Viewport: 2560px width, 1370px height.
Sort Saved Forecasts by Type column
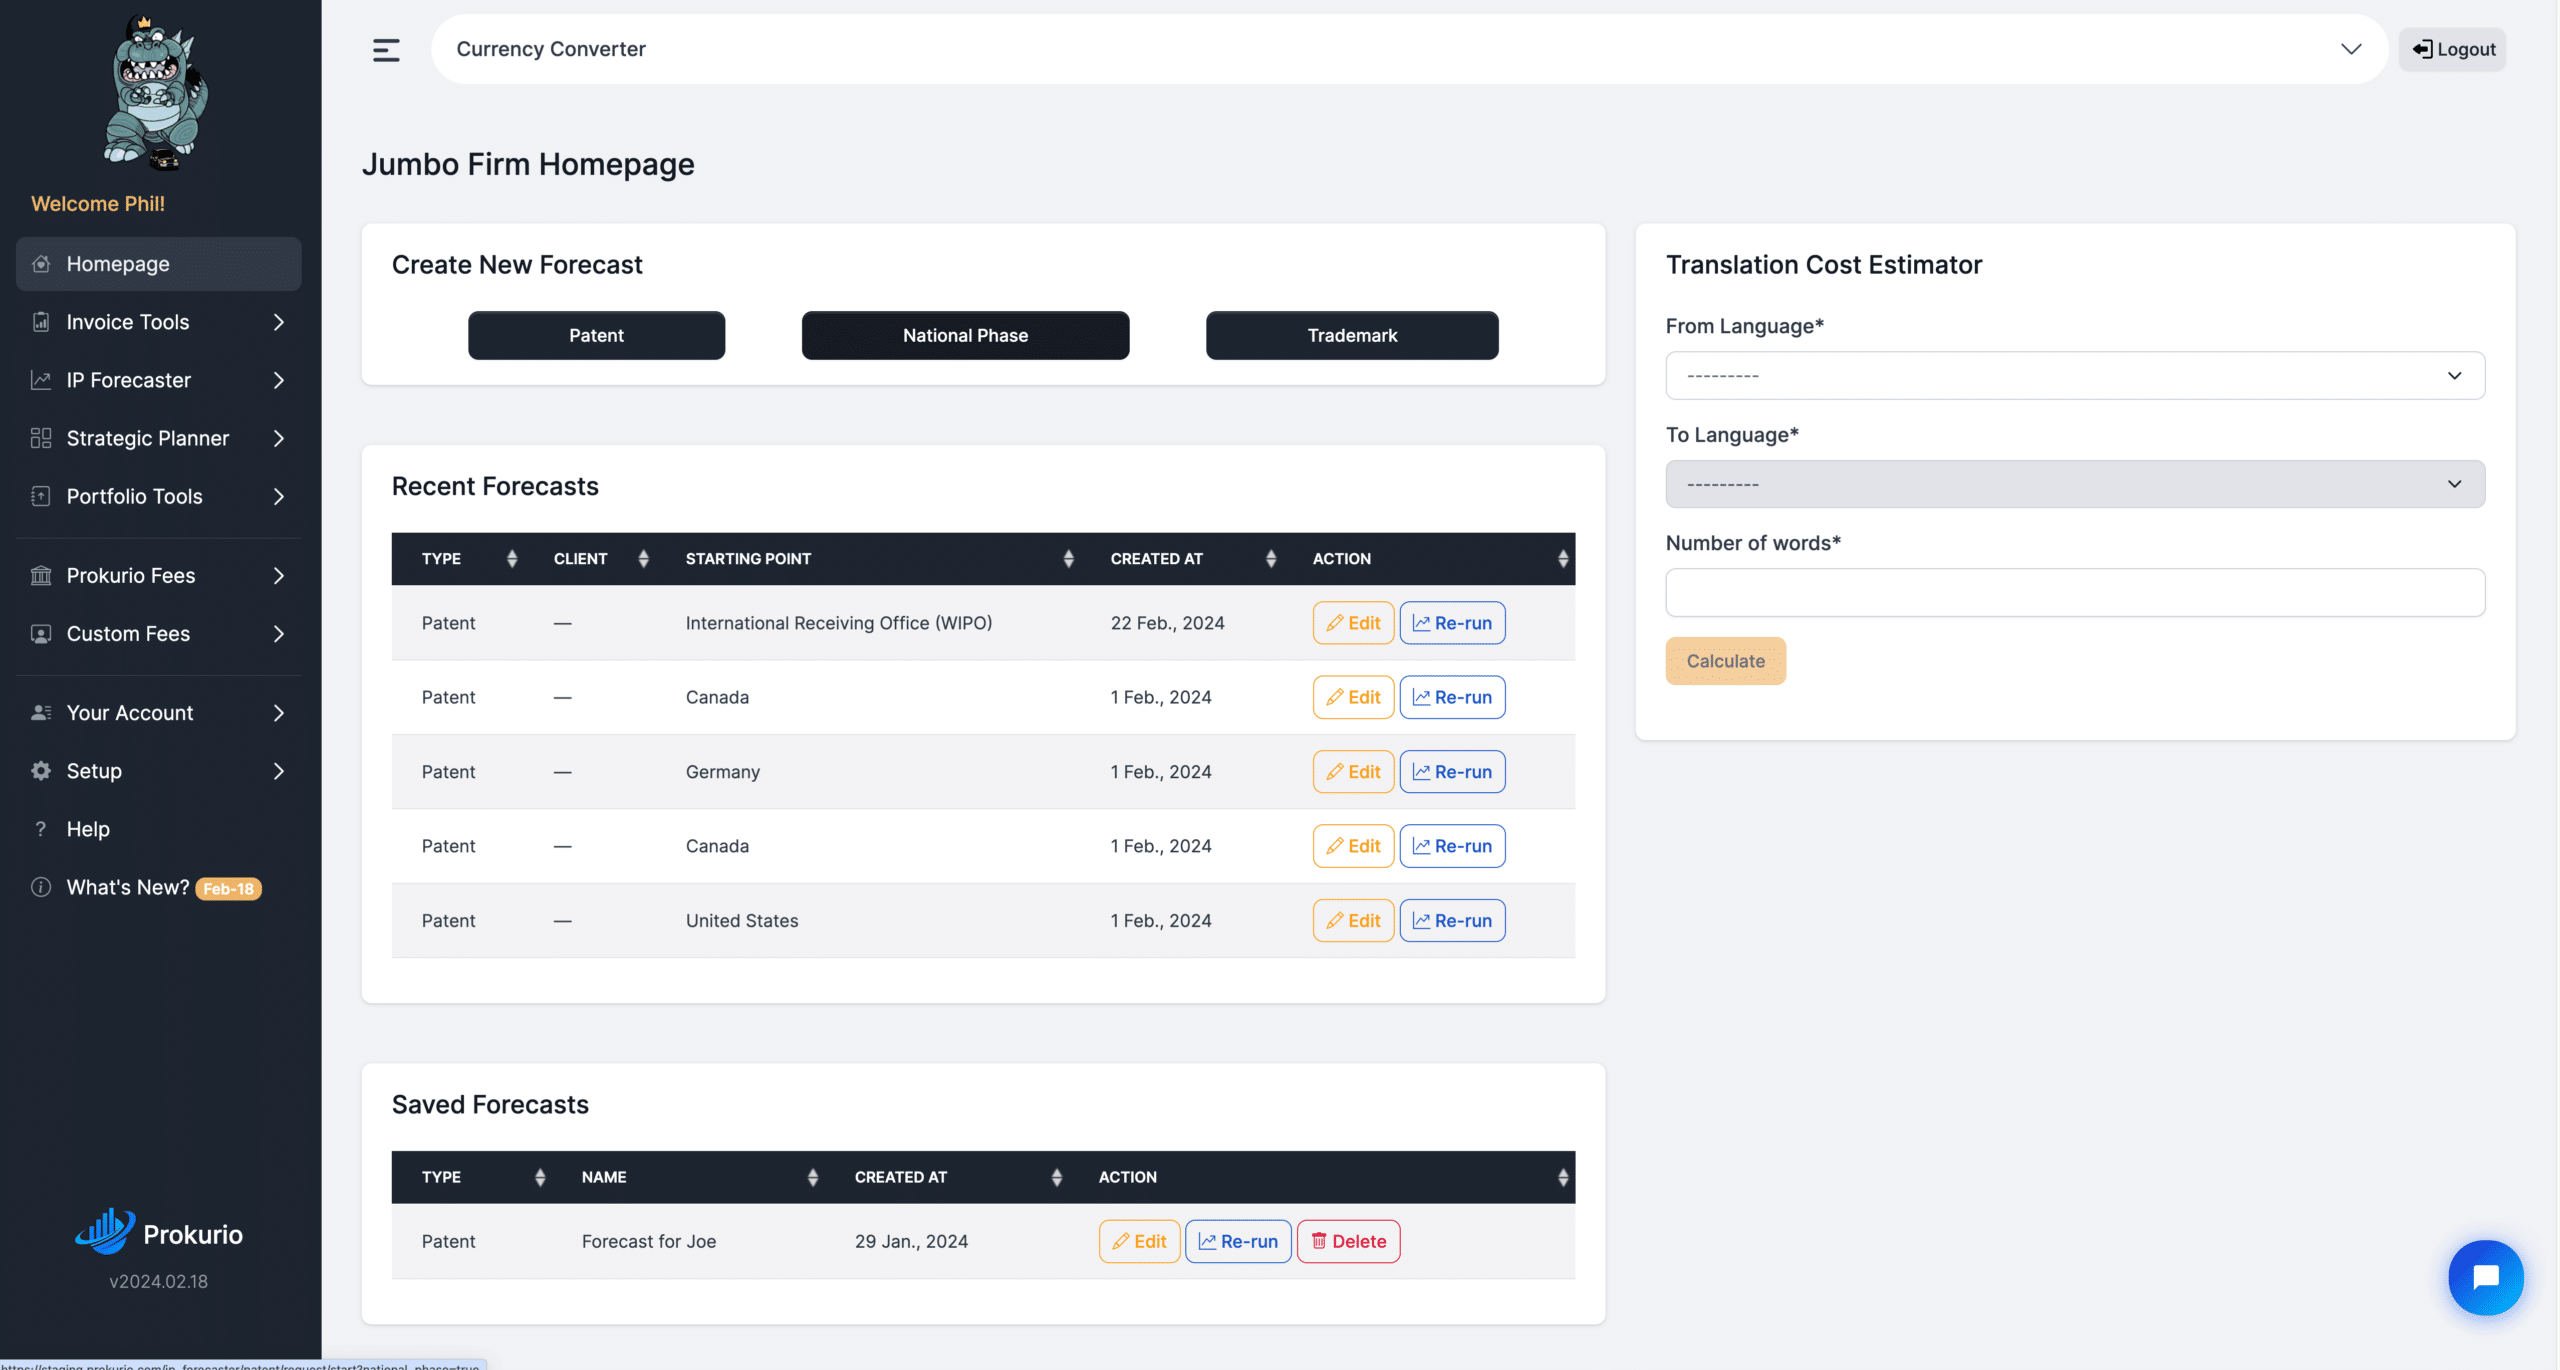tap(540, 1178)
